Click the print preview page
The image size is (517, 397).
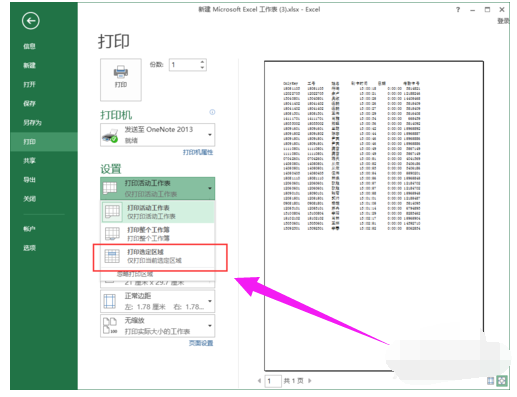[x=374, y=216]
